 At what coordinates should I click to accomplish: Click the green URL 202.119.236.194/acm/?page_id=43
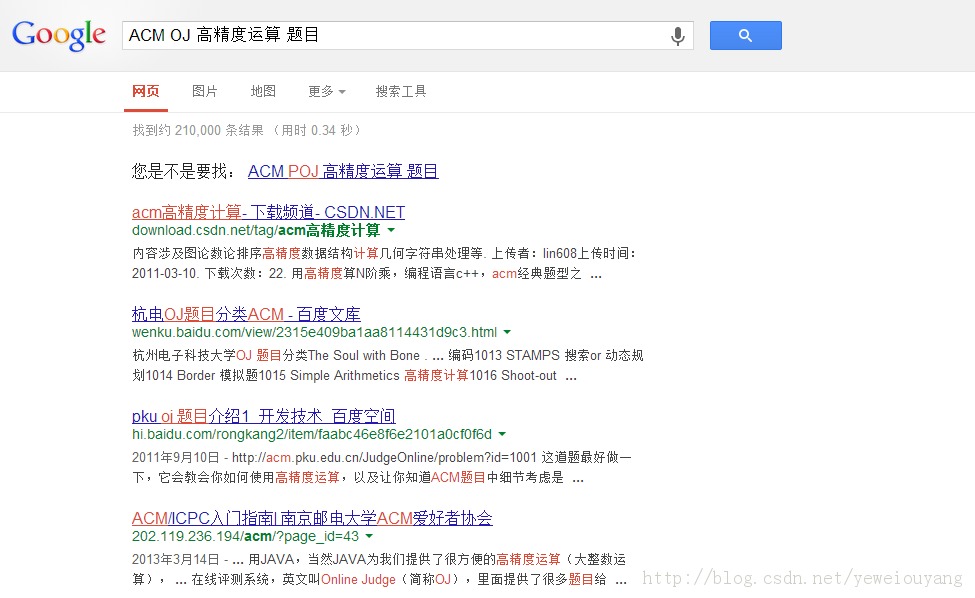tap(245, 536)
